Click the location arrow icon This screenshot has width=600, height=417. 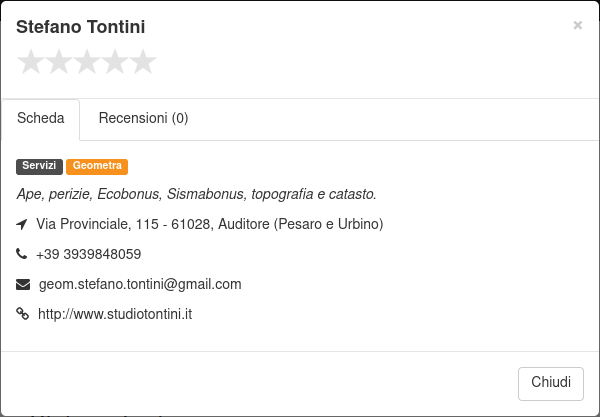pos(22,224)
